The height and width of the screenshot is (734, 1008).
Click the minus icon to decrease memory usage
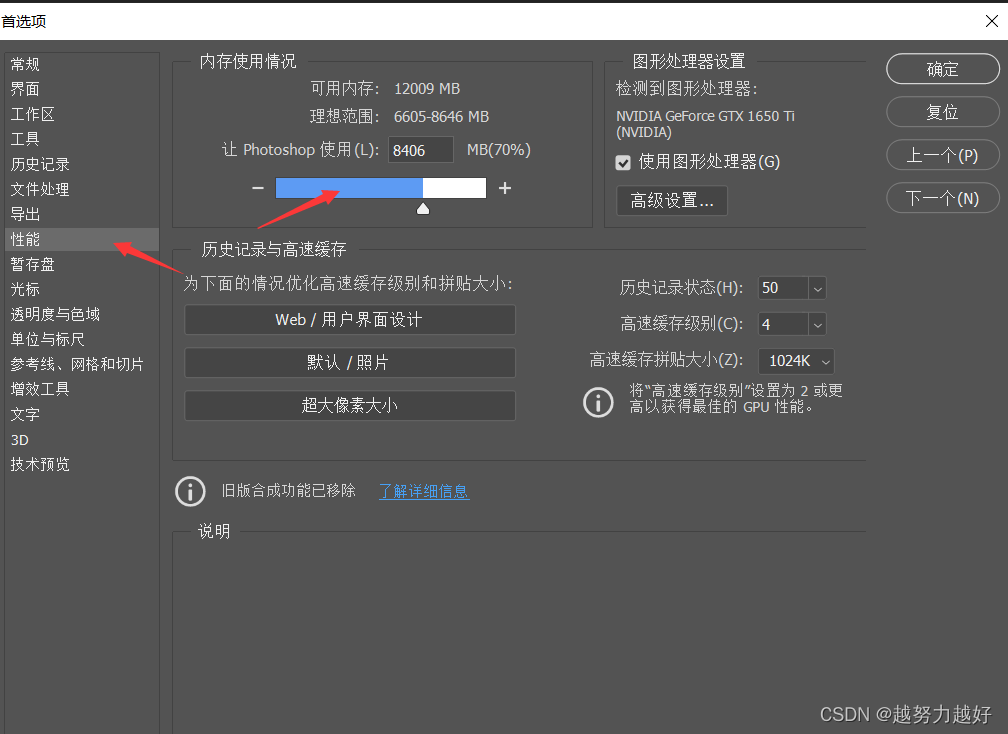[258, 188]
